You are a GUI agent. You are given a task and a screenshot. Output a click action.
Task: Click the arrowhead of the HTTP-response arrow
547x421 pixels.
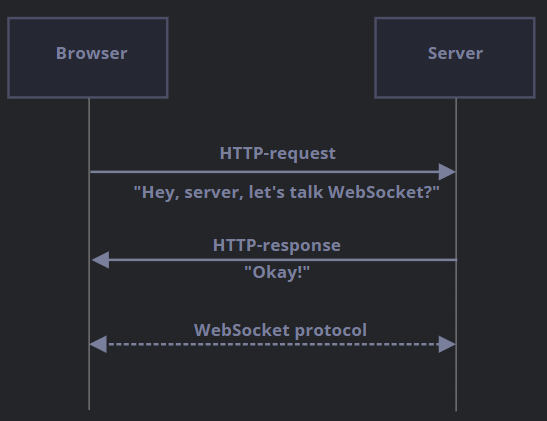[100, 260]
